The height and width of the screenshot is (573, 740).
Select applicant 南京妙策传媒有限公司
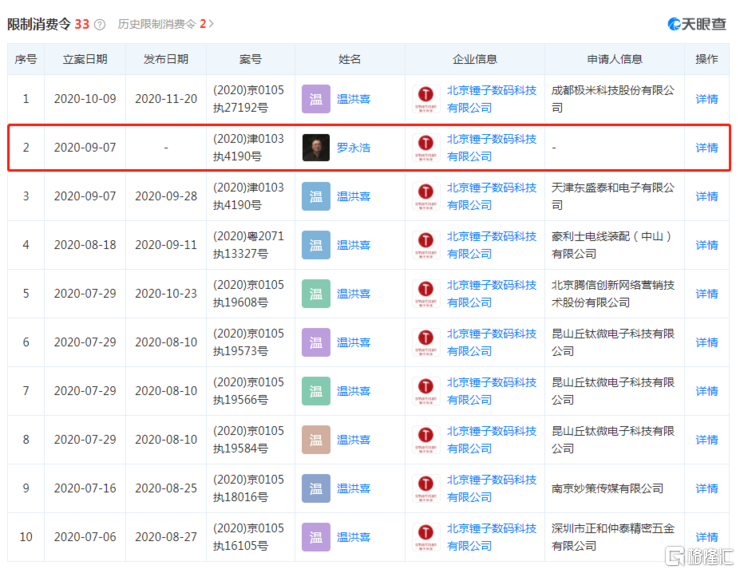tap(607, 488)
